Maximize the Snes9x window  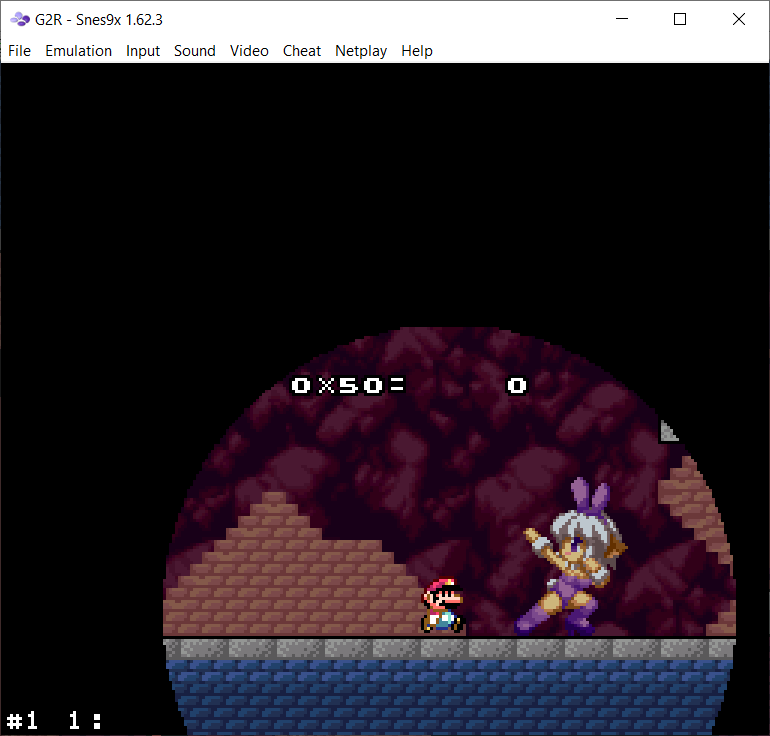click(x=680, y=19)
